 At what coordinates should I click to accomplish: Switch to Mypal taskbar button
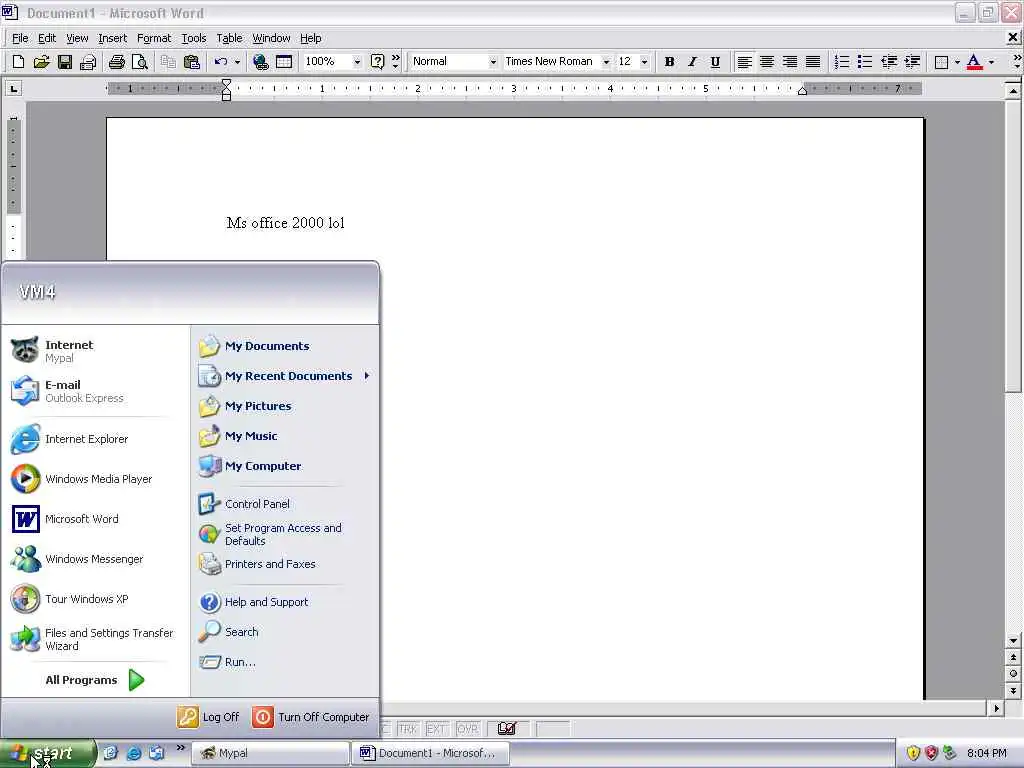point(270,753)
